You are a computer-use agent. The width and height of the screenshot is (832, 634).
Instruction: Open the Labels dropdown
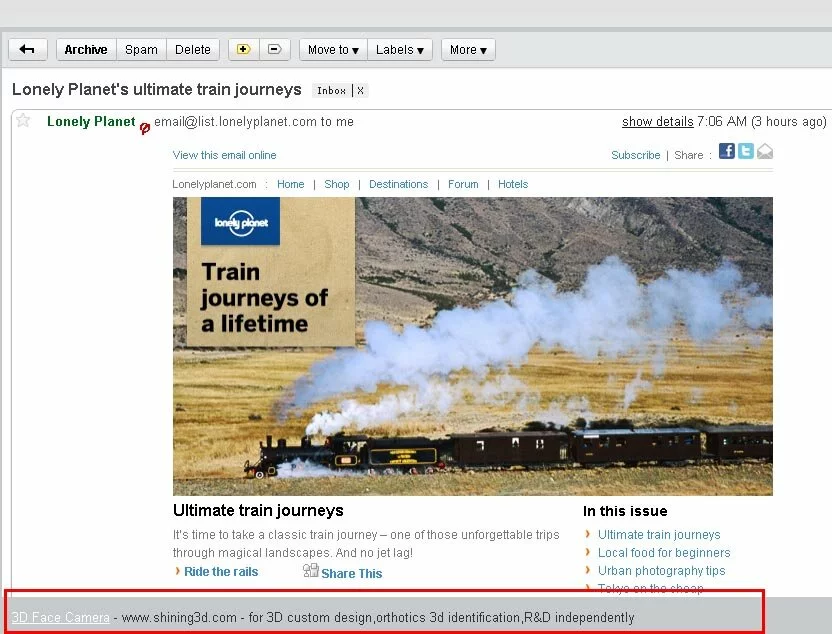400,49
